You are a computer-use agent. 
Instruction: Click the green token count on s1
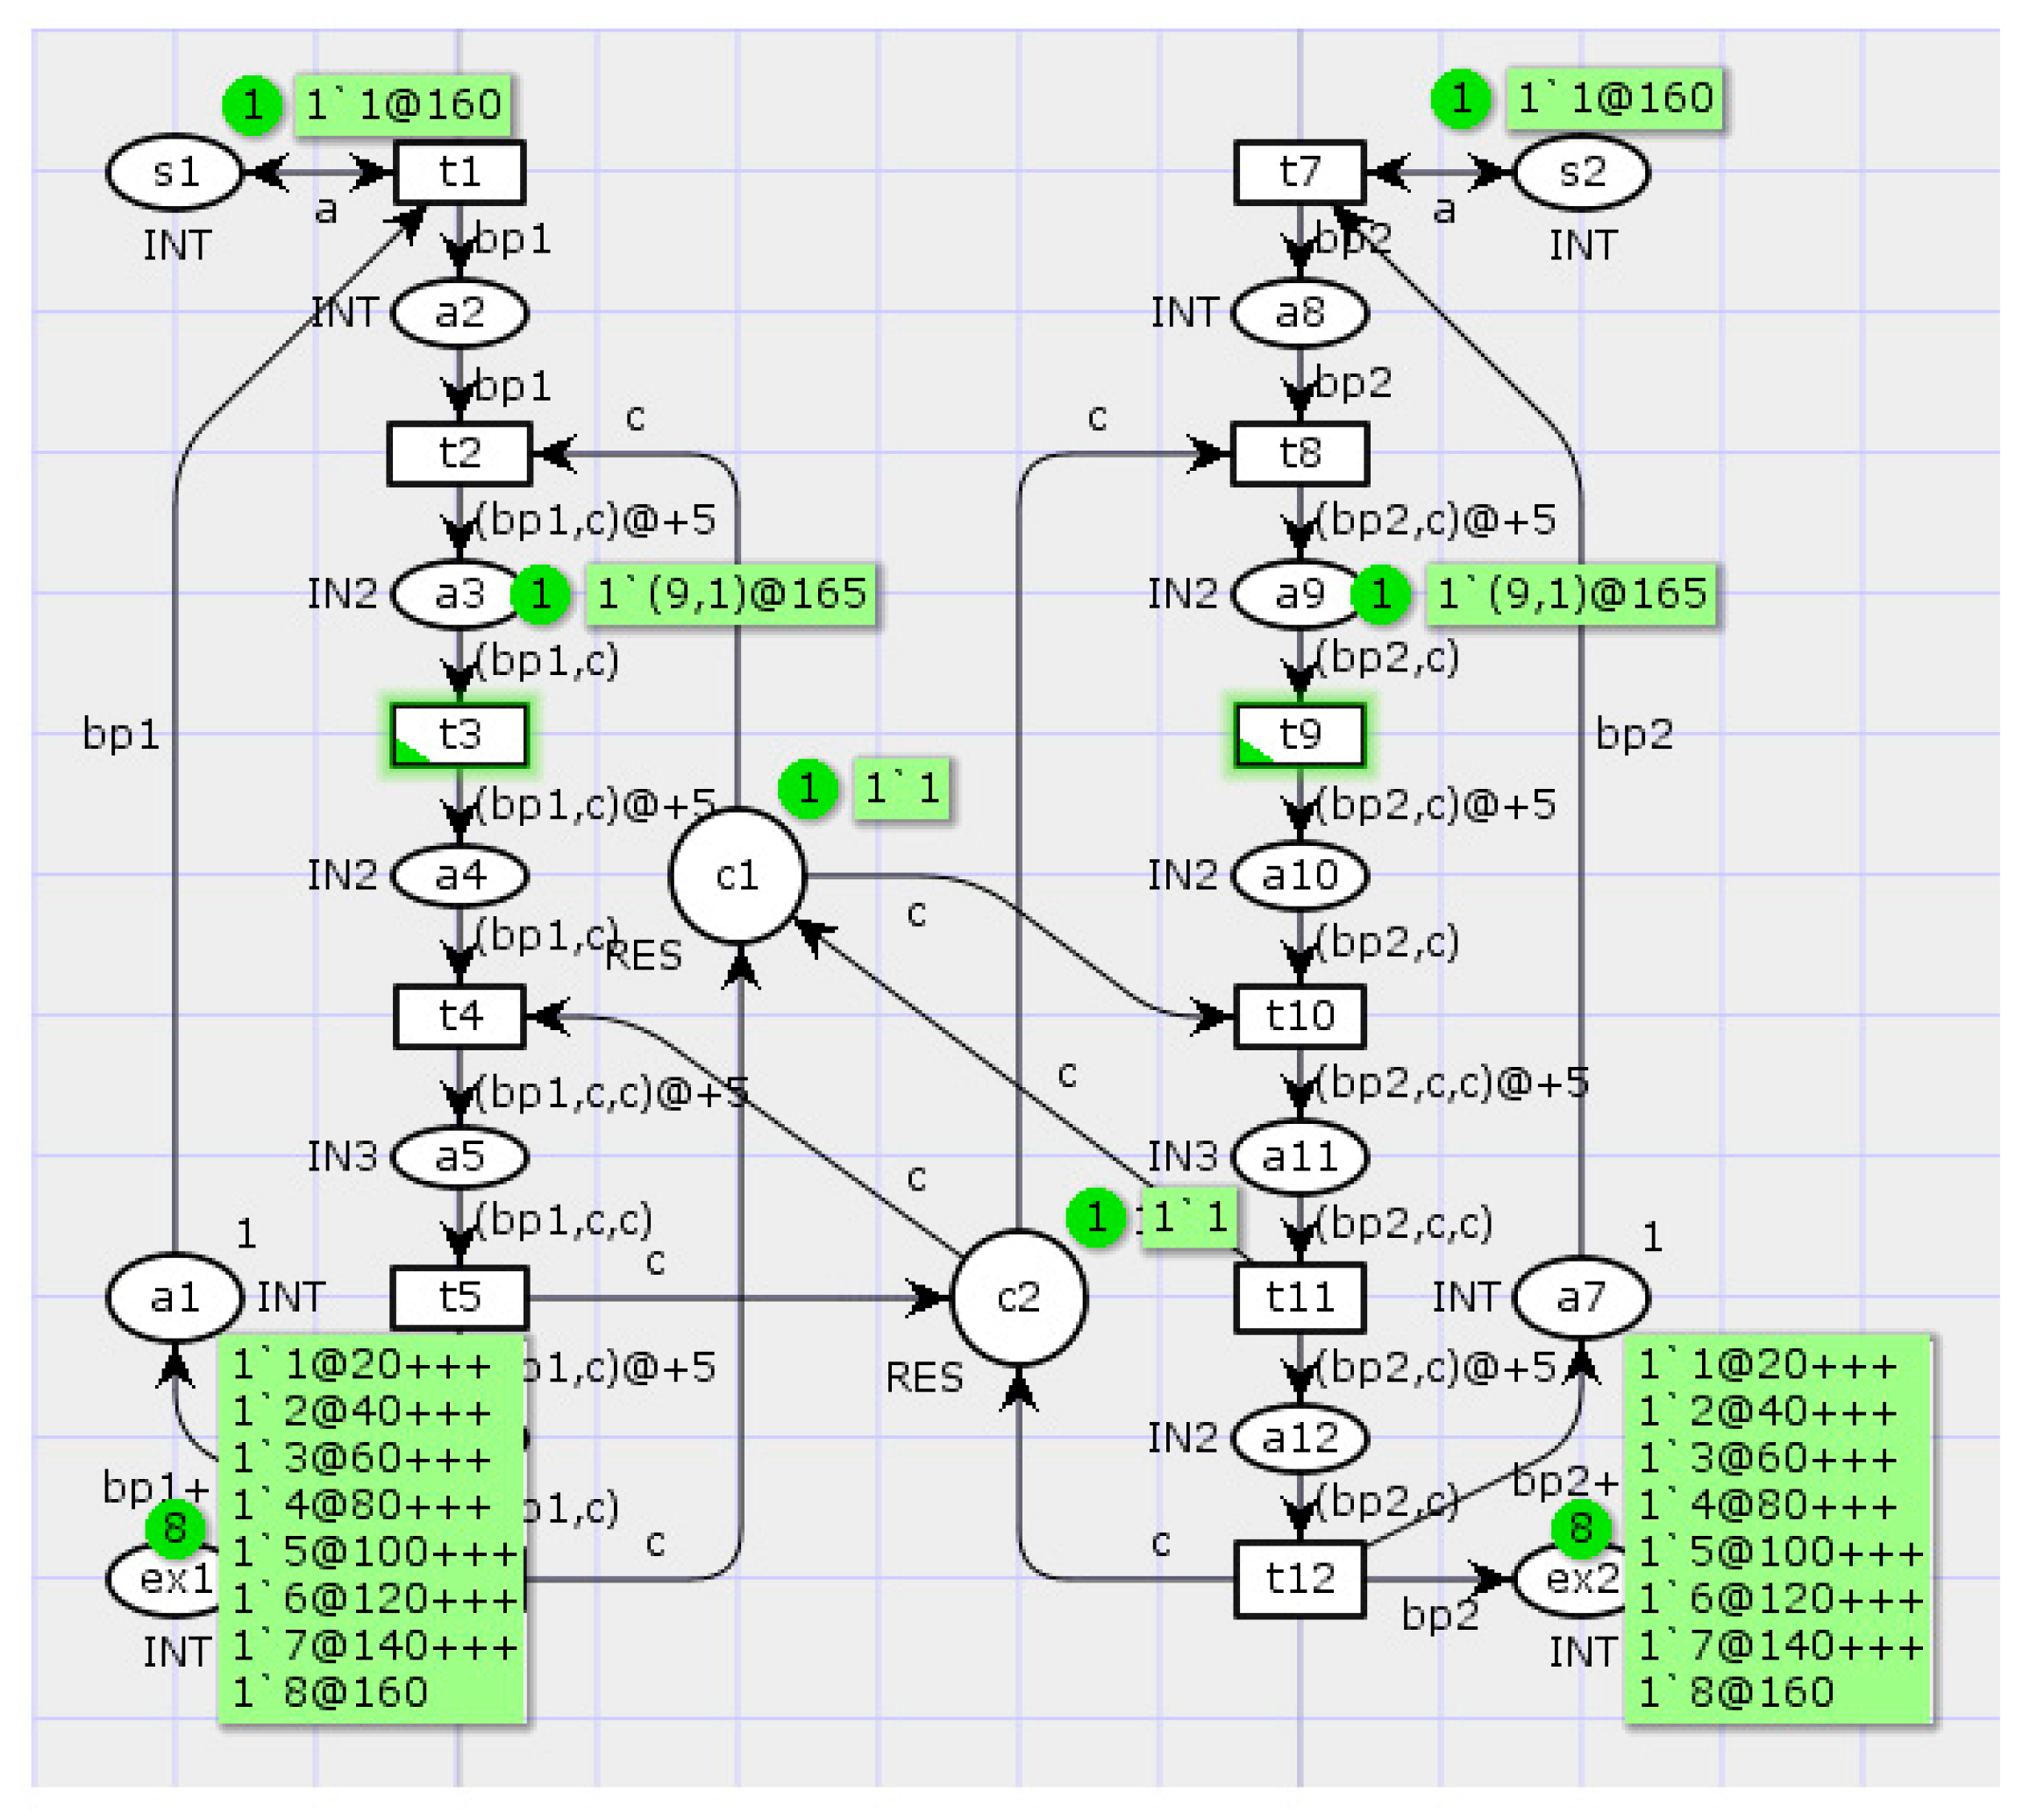252,104
